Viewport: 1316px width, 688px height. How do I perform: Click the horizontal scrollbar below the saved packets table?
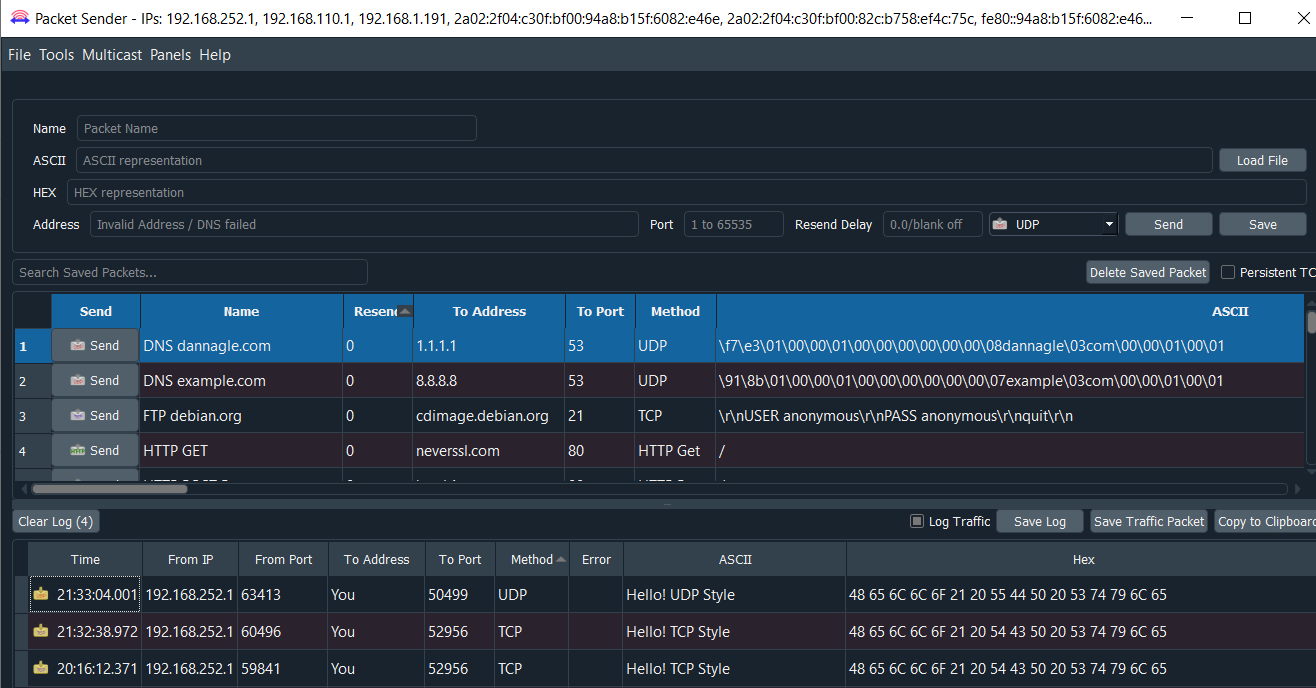coord(110,488)
